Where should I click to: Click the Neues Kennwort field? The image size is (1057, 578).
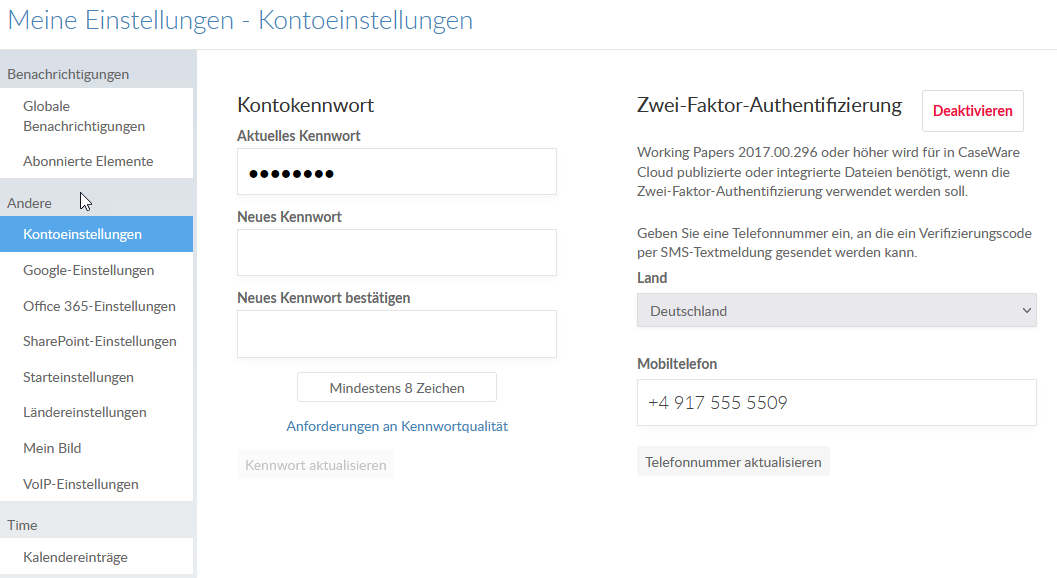[396, 253]
